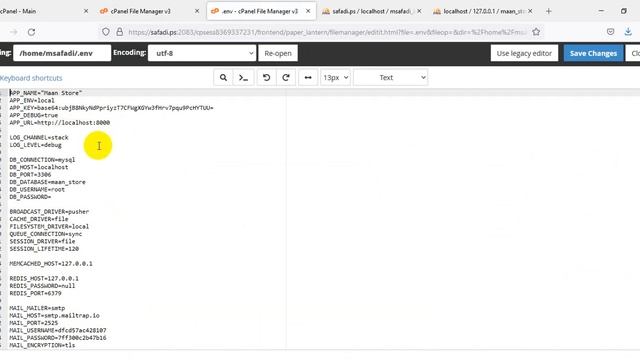Reload the current page
This screenshot has width=640, height=360.
31,32
